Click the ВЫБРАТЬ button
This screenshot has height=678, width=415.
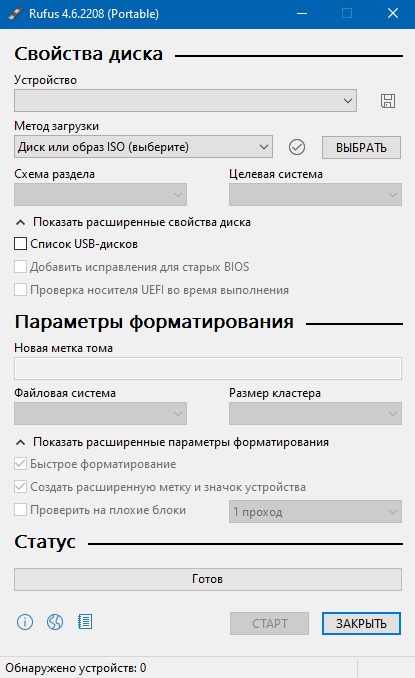coord(361,147)
